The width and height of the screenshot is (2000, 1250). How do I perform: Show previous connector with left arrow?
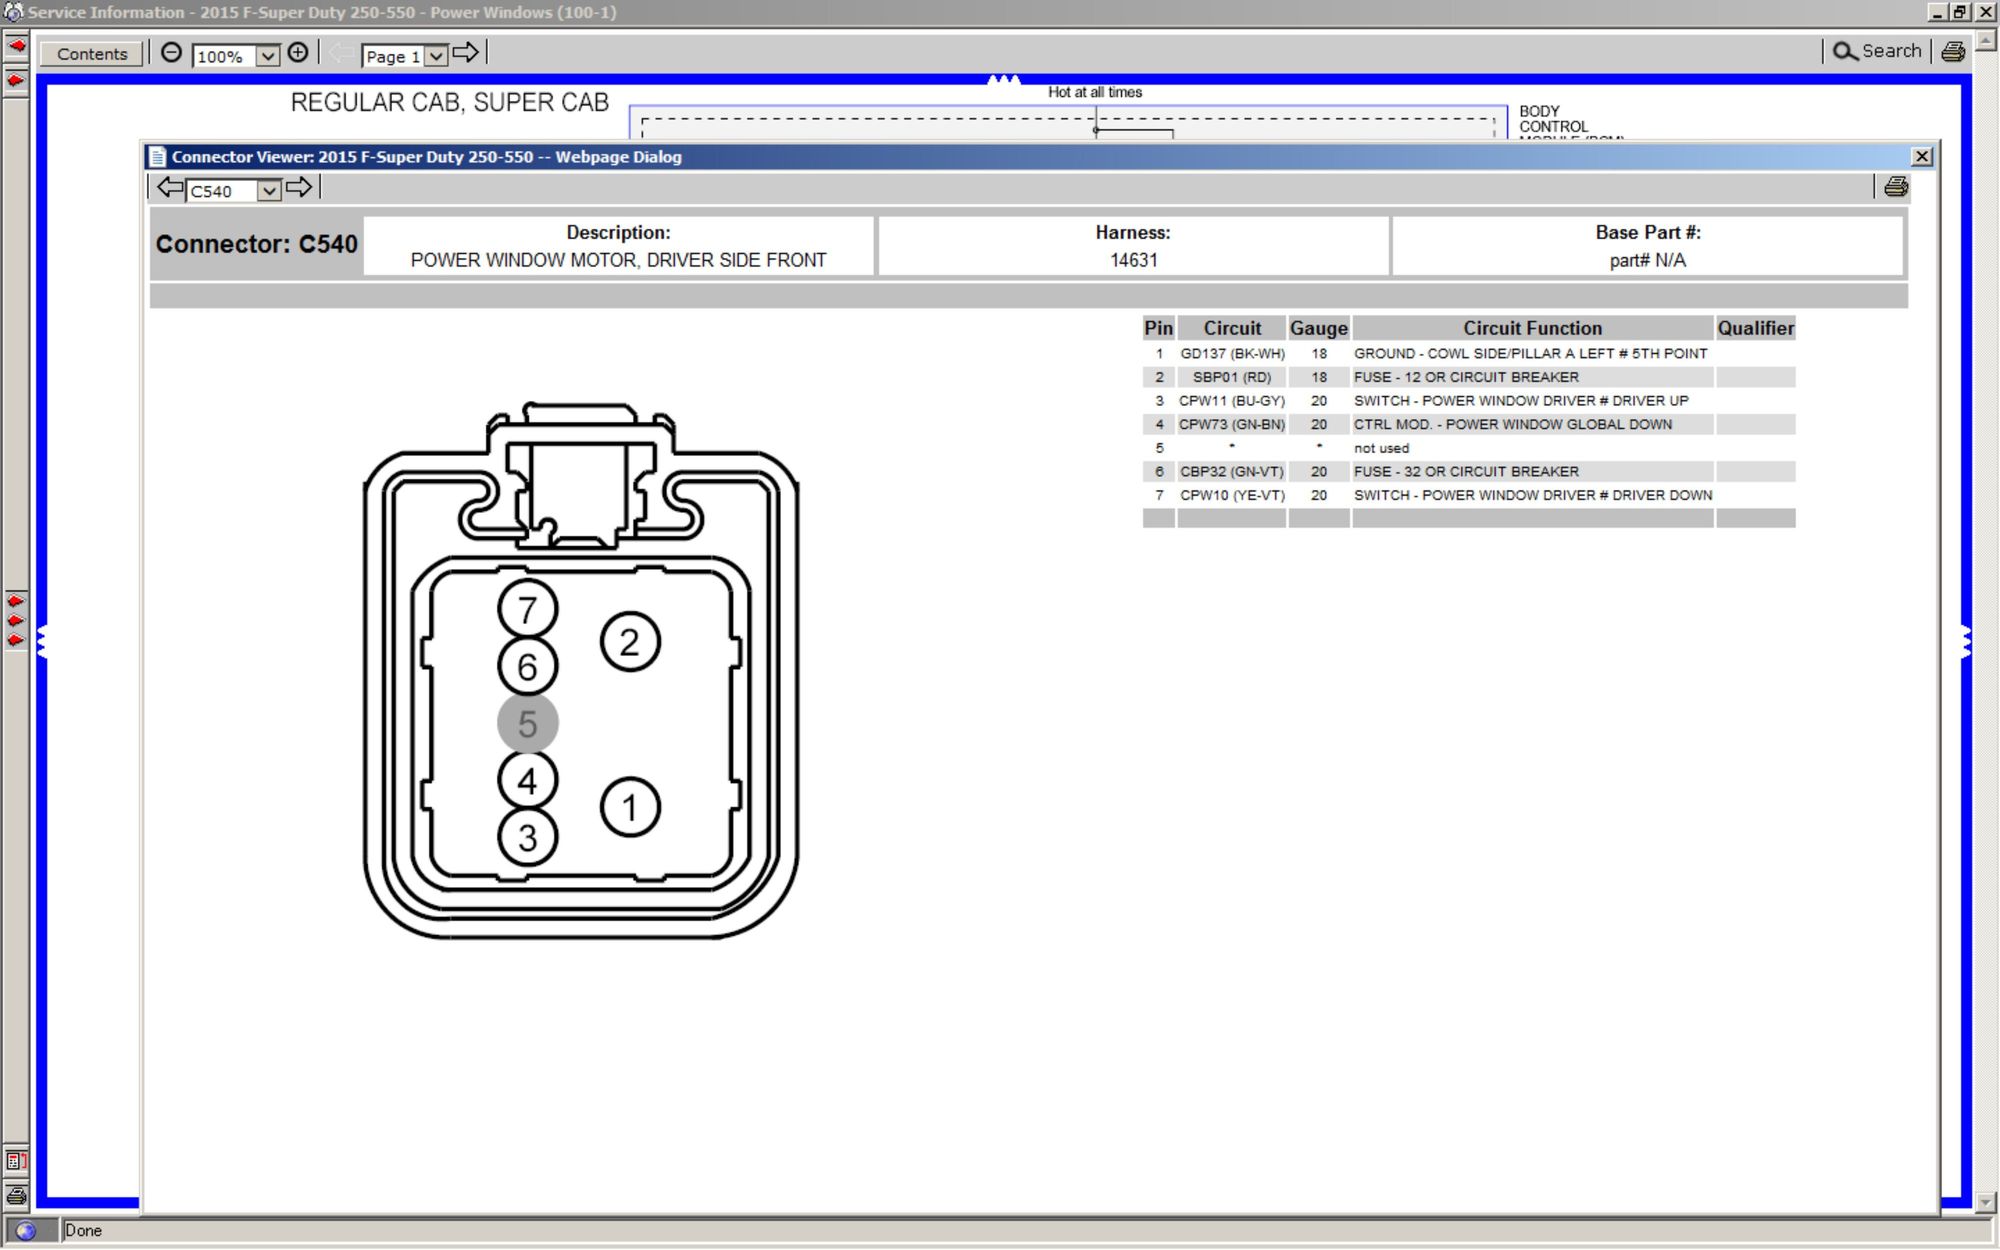coord(170,188)
